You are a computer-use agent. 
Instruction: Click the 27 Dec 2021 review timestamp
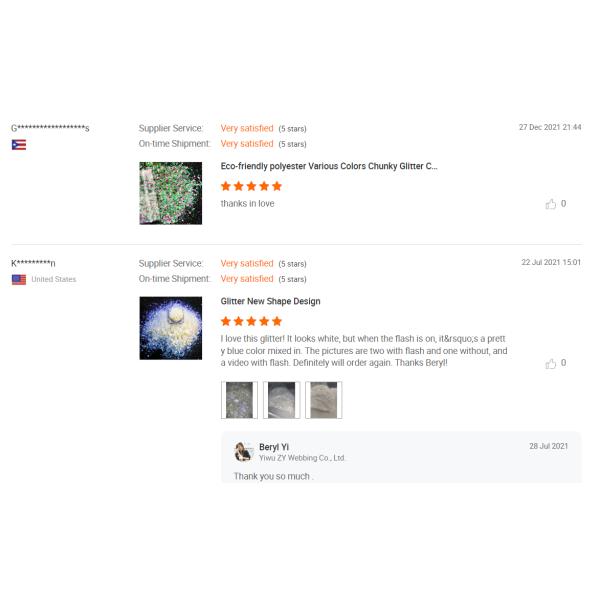pos(550,127)
